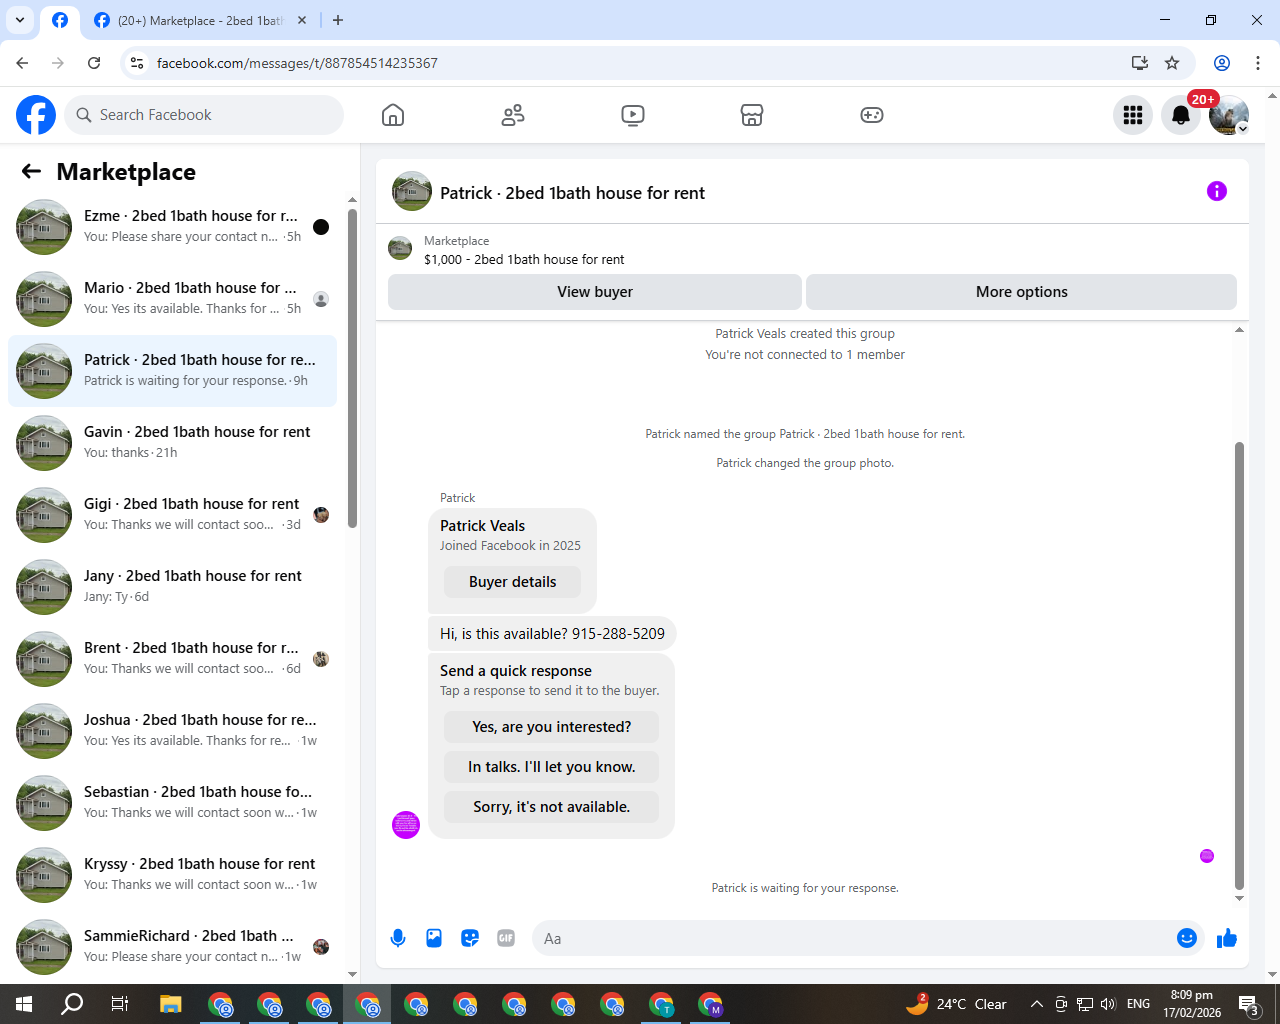This screenshot has height=1024, width=1280.
Task: Attach a photo with image icon
Action: pyautogui.click(x=434, y=938)
